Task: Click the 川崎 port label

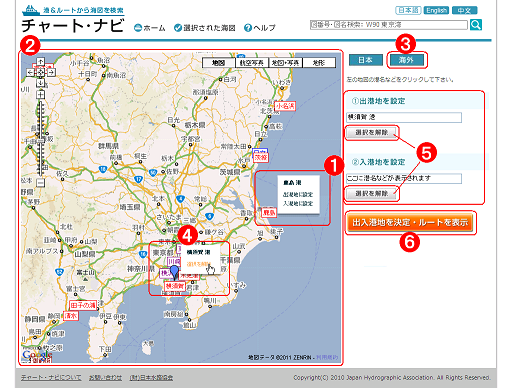Action: [174, 261]
